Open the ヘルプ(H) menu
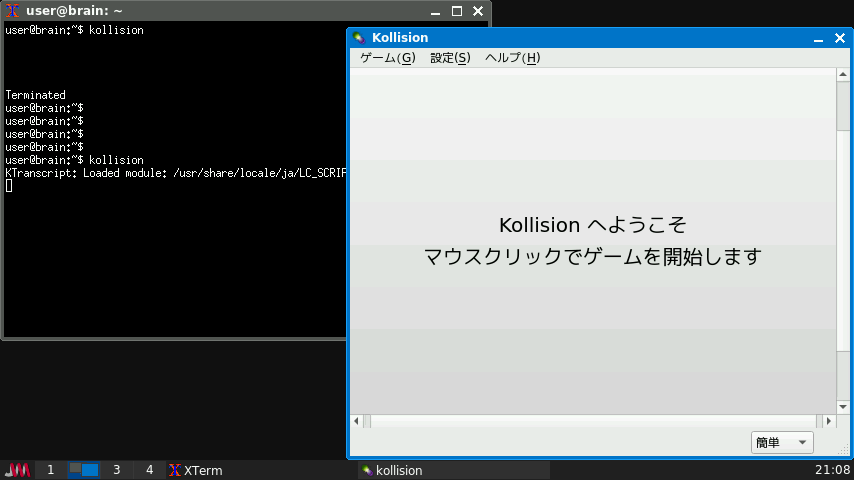This screenshot has height=480, width=854. (x=512, y=58)
